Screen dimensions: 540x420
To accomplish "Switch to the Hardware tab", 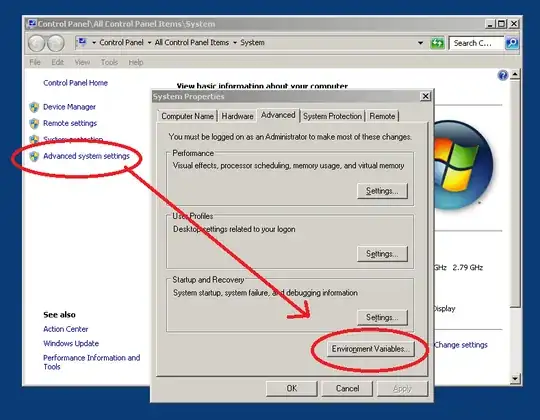I will point(237,116).
